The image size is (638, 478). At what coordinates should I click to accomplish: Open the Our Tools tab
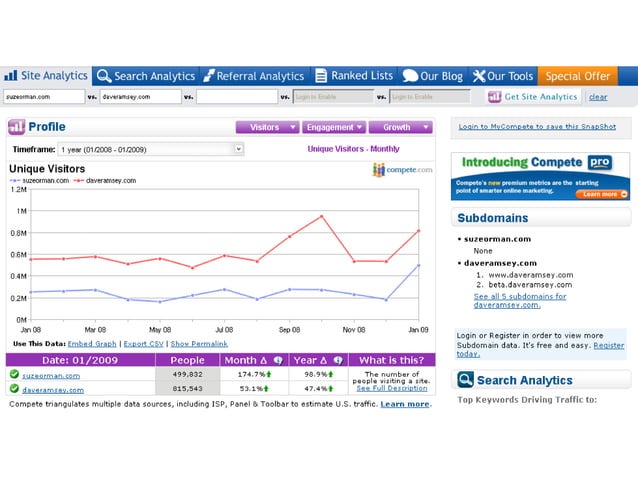tap(503, 76)
